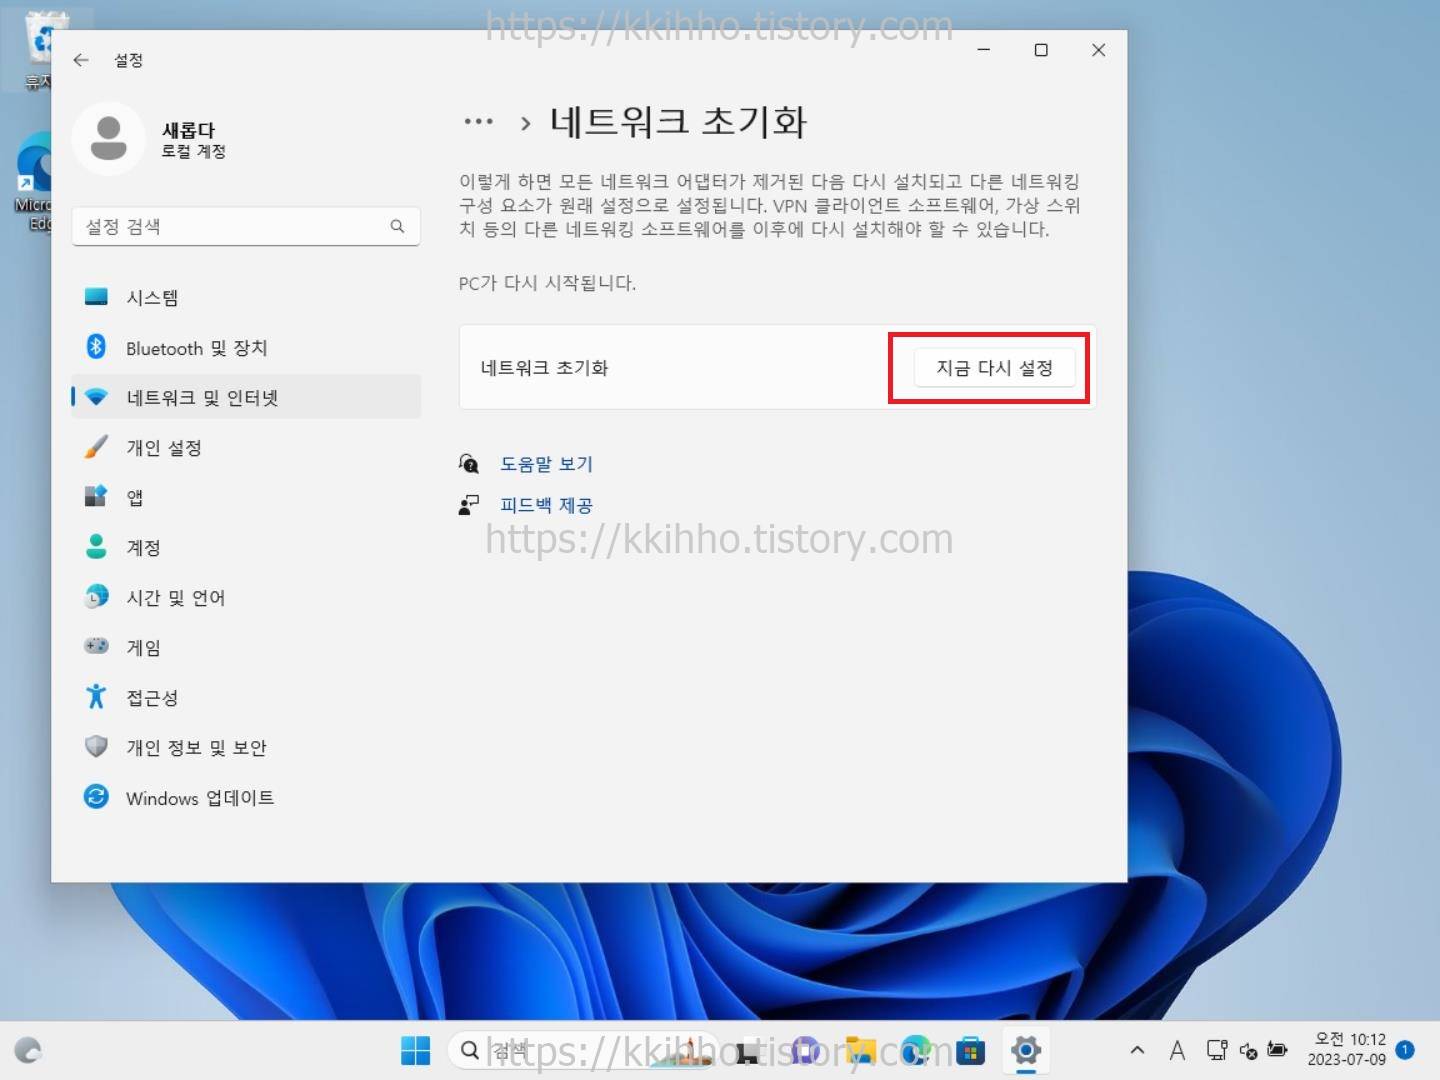1440x1080 pixels.
Task: Click the Bluetooth icon in sidebar
Action: tap(96, 346)
